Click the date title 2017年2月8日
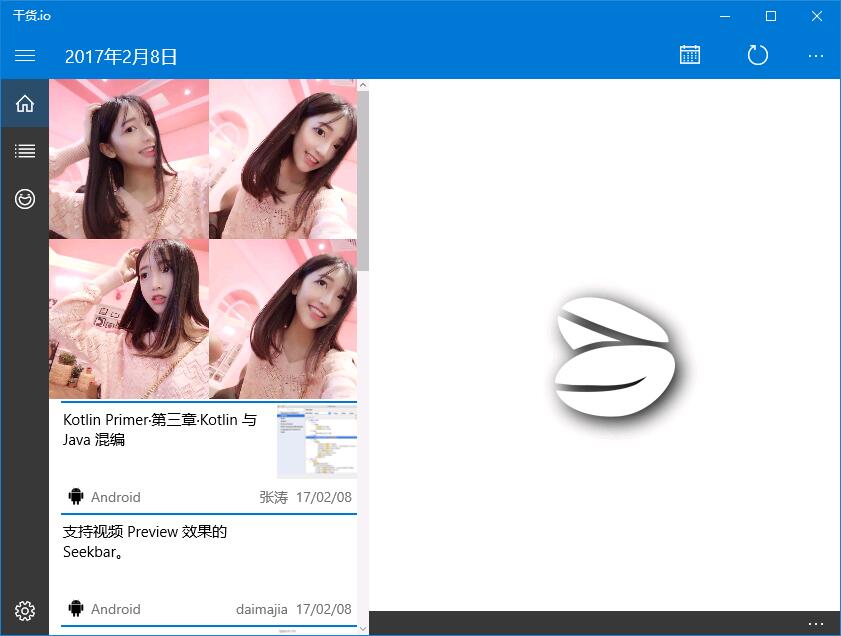This screenshot has width=841, height=636. tap(121, 56)
